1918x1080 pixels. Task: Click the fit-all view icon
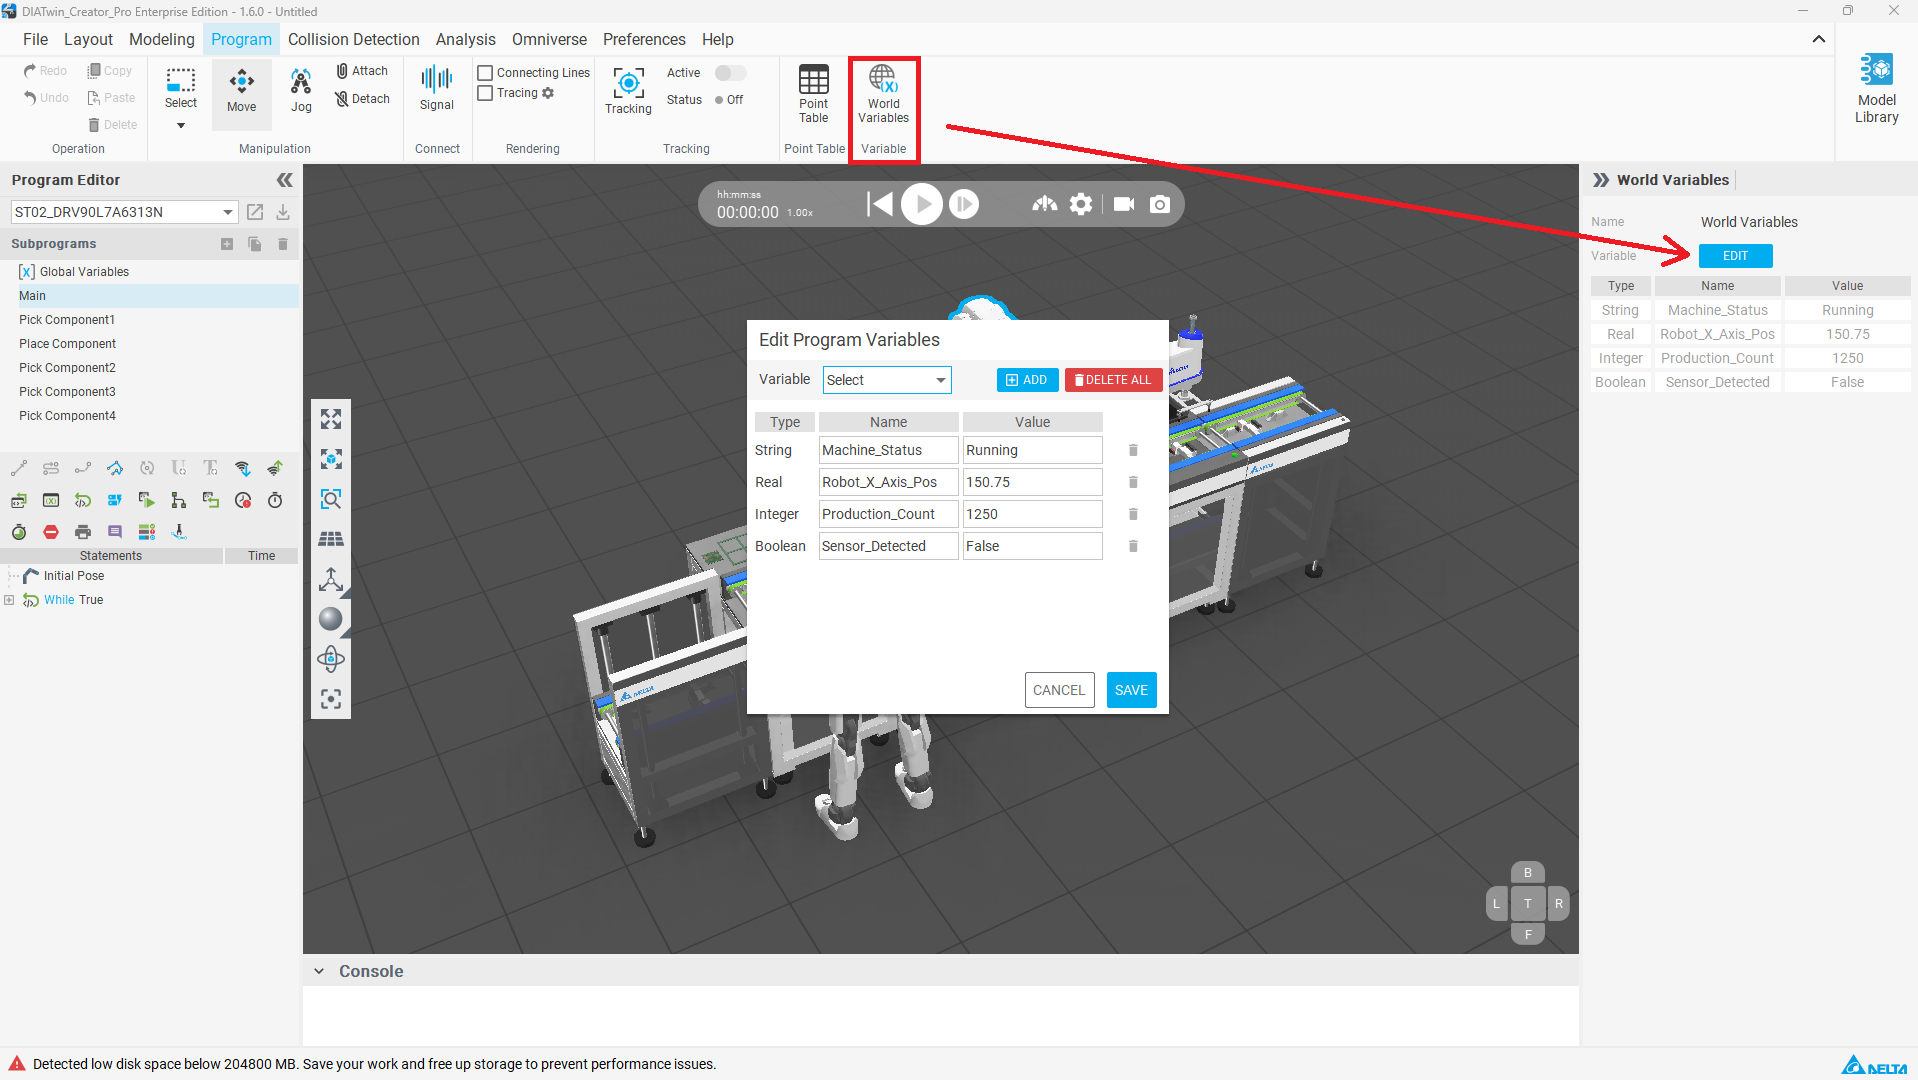click(x=331, y=419)
